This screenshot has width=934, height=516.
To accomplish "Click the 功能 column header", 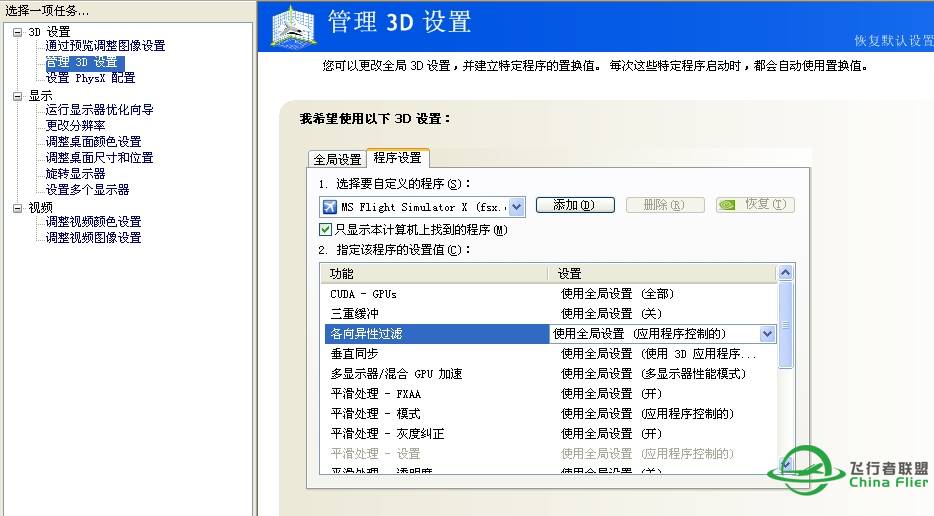I will click(x=434, y=273).
